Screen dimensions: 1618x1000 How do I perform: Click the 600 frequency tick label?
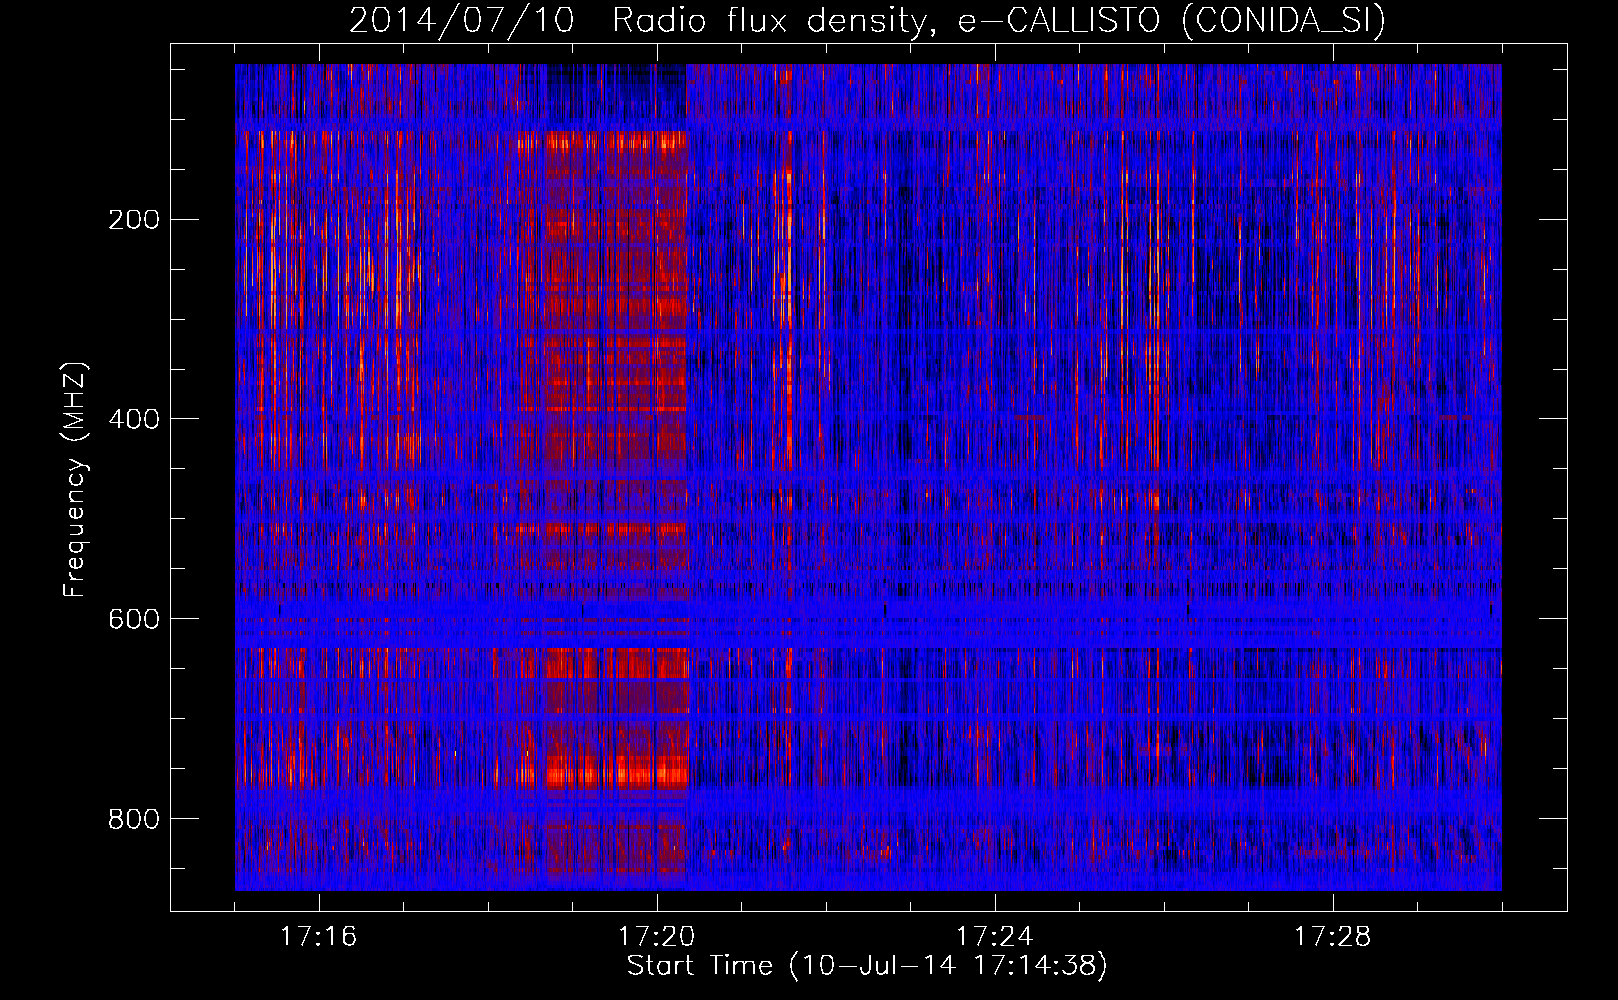[134, 619]
